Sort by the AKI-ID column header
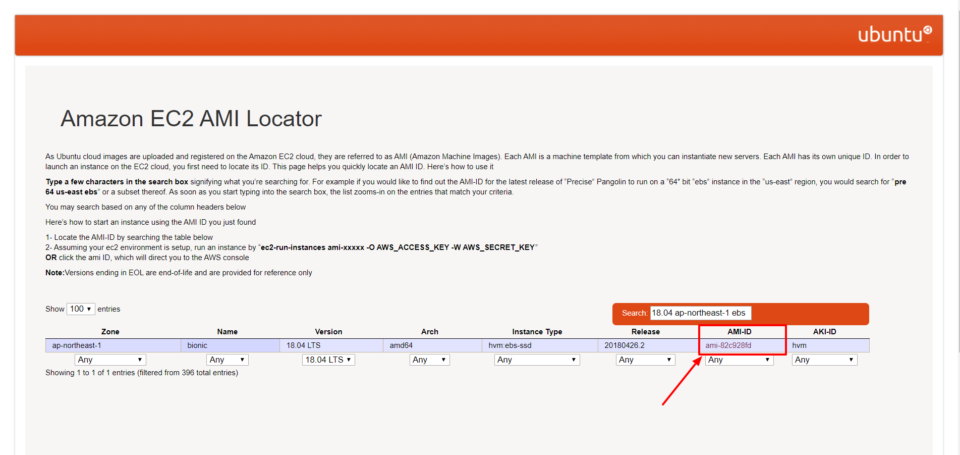 click(825, 331)
